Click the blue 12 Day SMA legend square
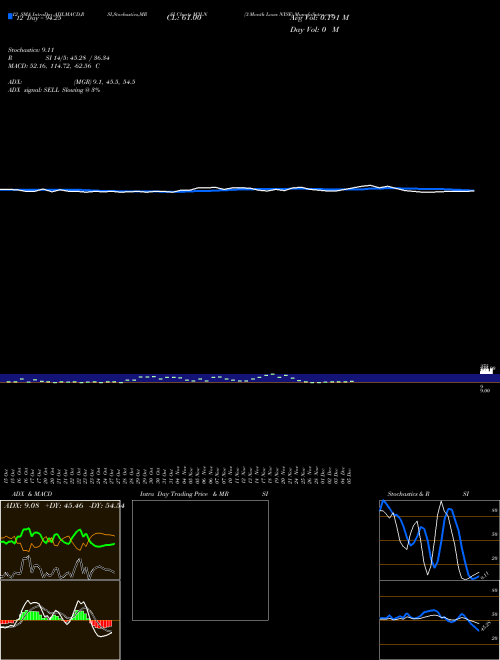 click(11, 17)
